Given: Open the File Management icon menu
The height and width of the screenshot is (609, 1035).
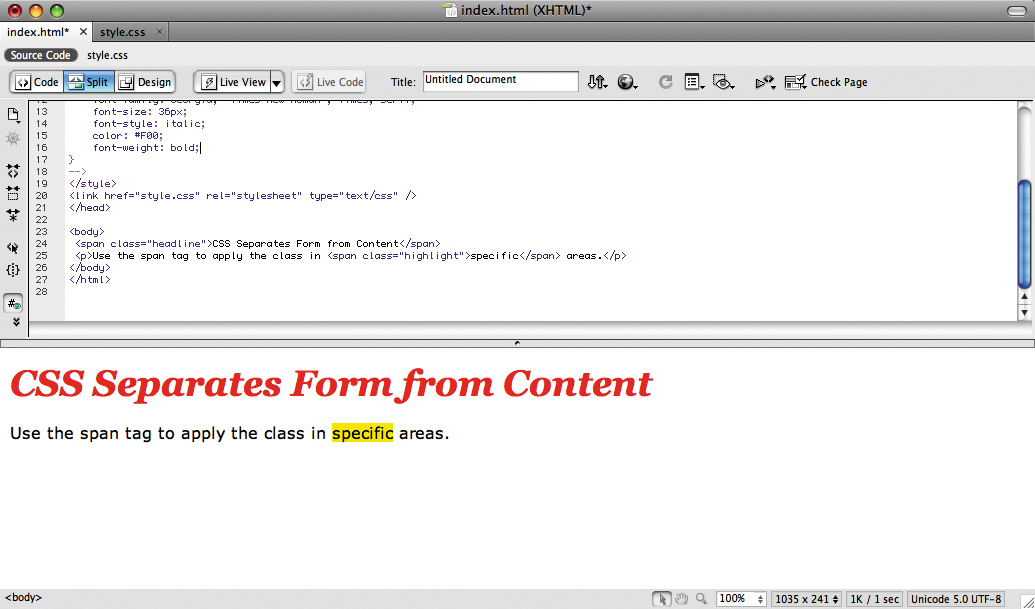Looking at the screenshot, I should point(597,82).
